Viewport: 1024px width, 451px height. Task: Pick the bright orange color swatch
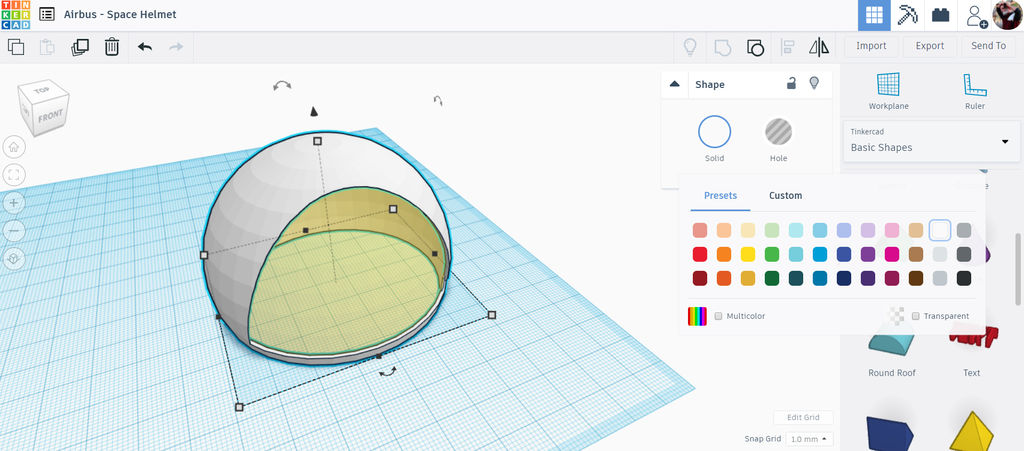(724, 255)
